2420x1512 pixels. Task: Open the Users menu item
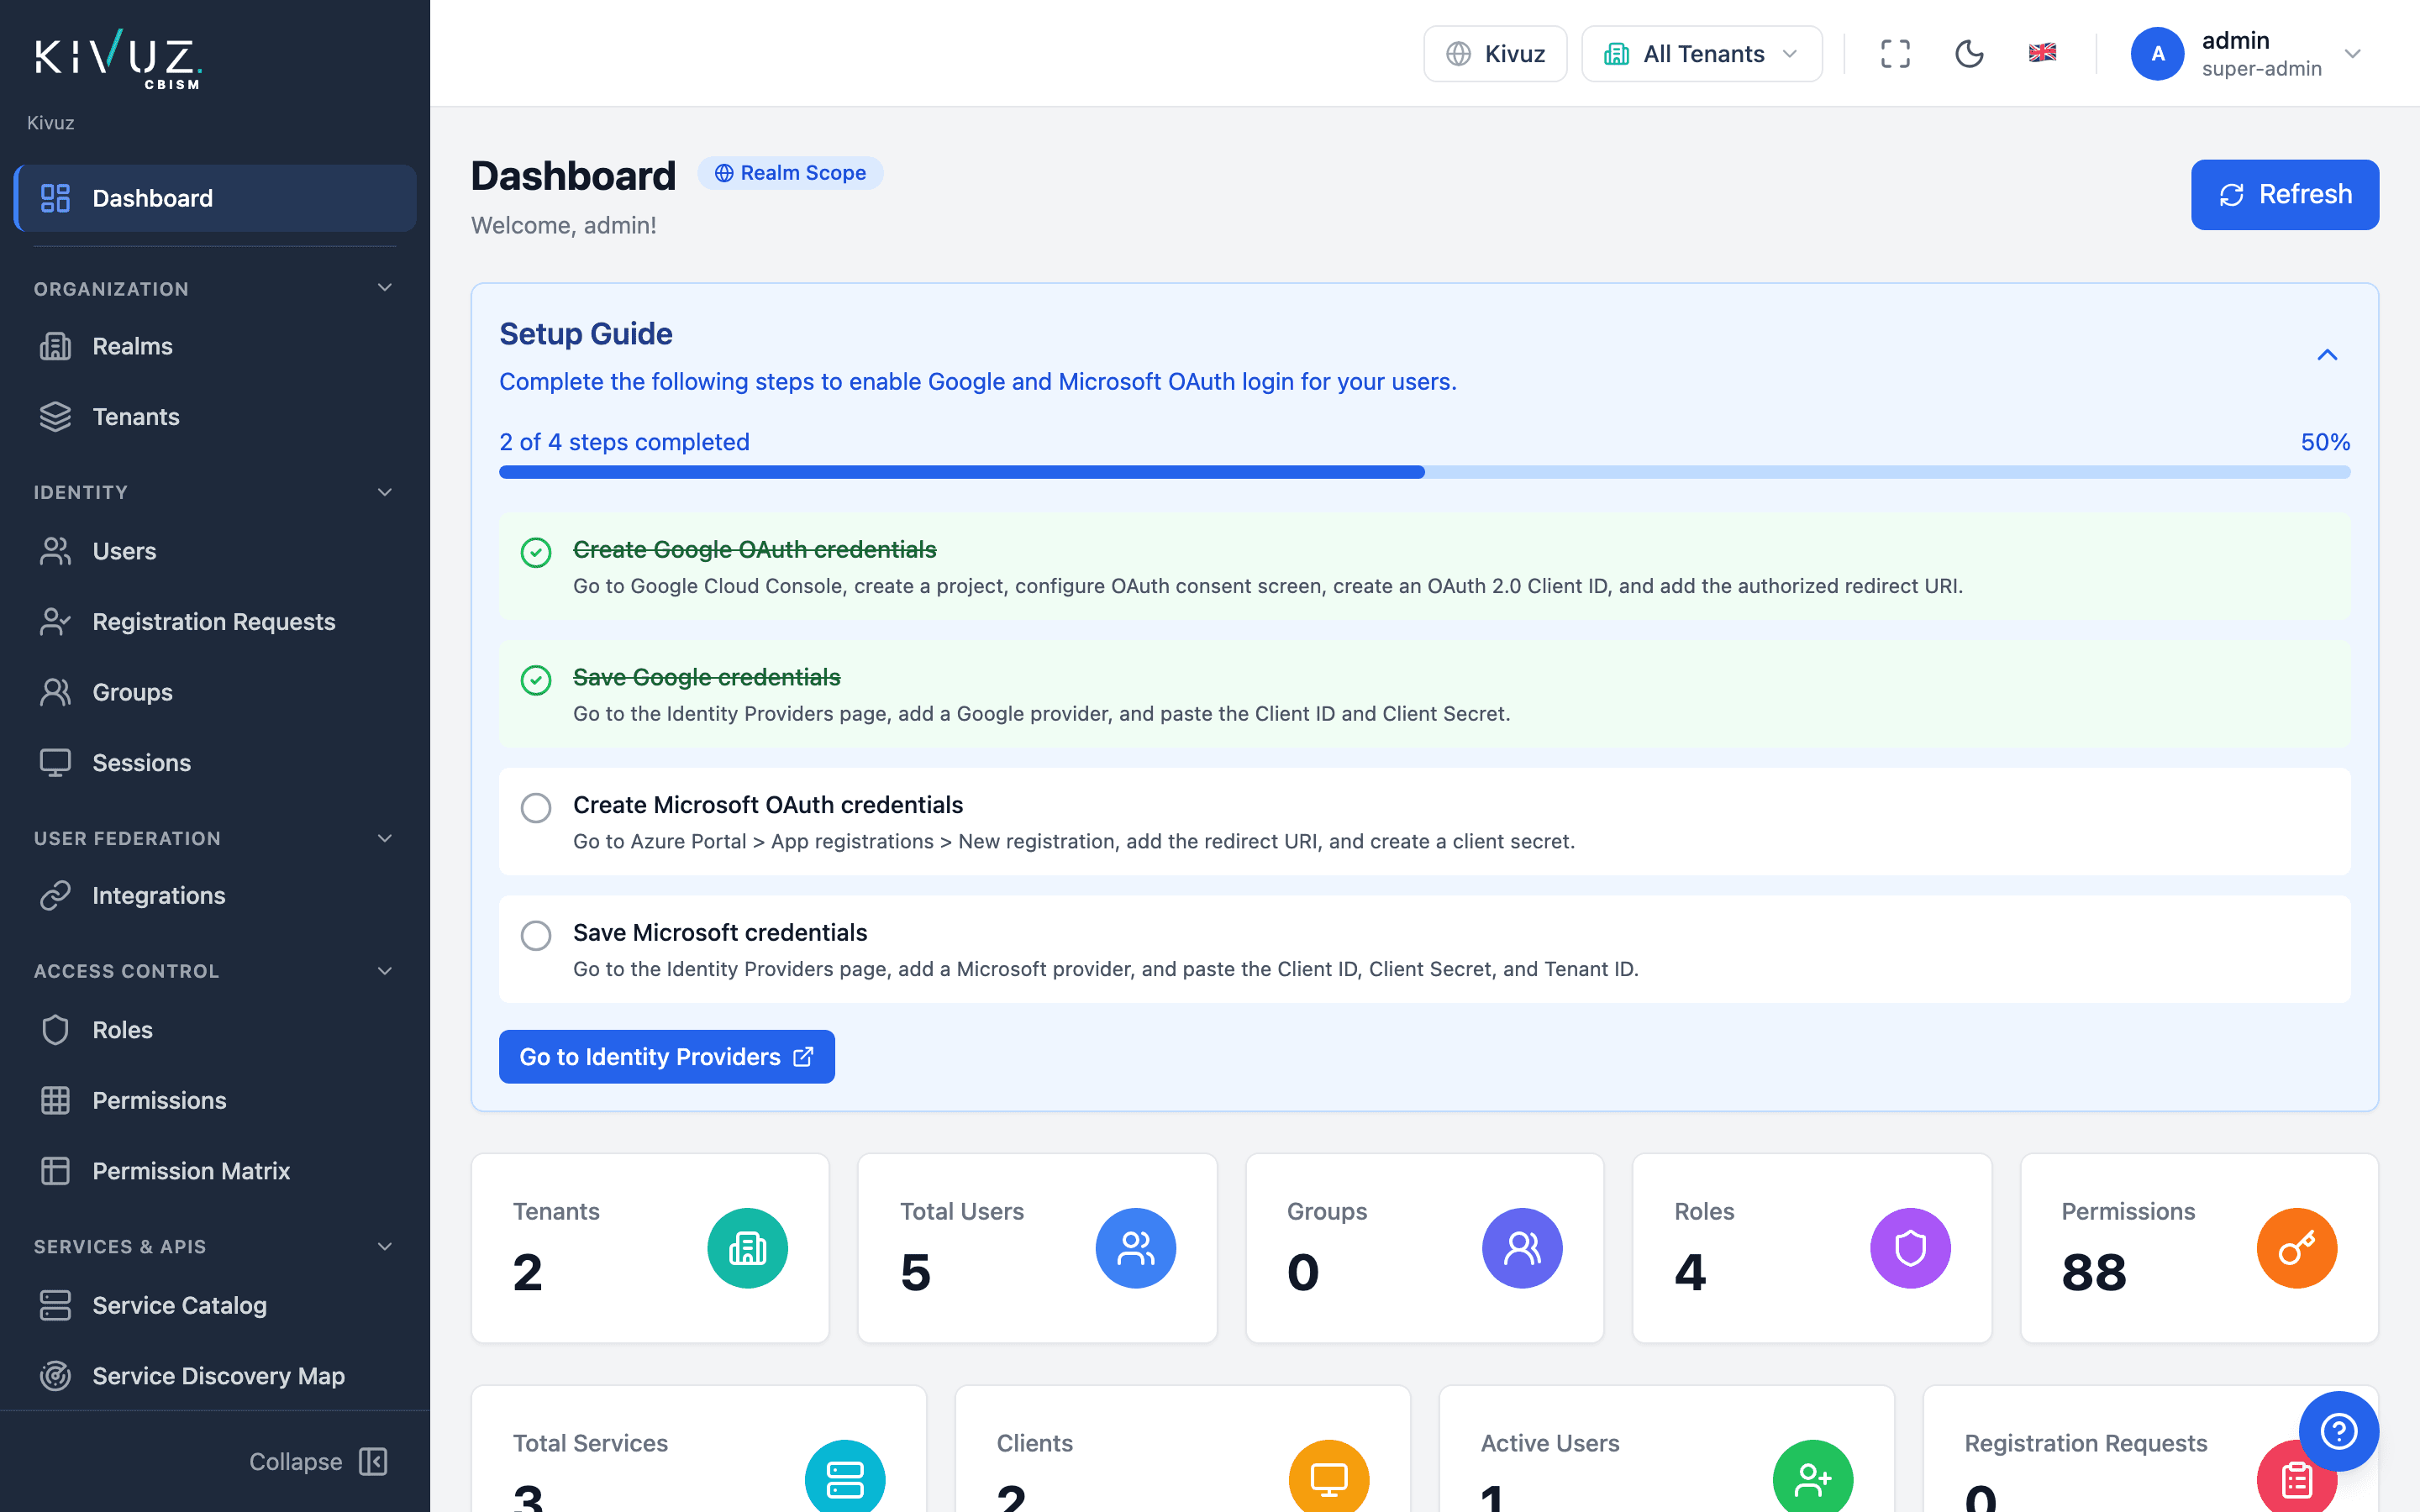pyautogui.click(x=216, y=551)
